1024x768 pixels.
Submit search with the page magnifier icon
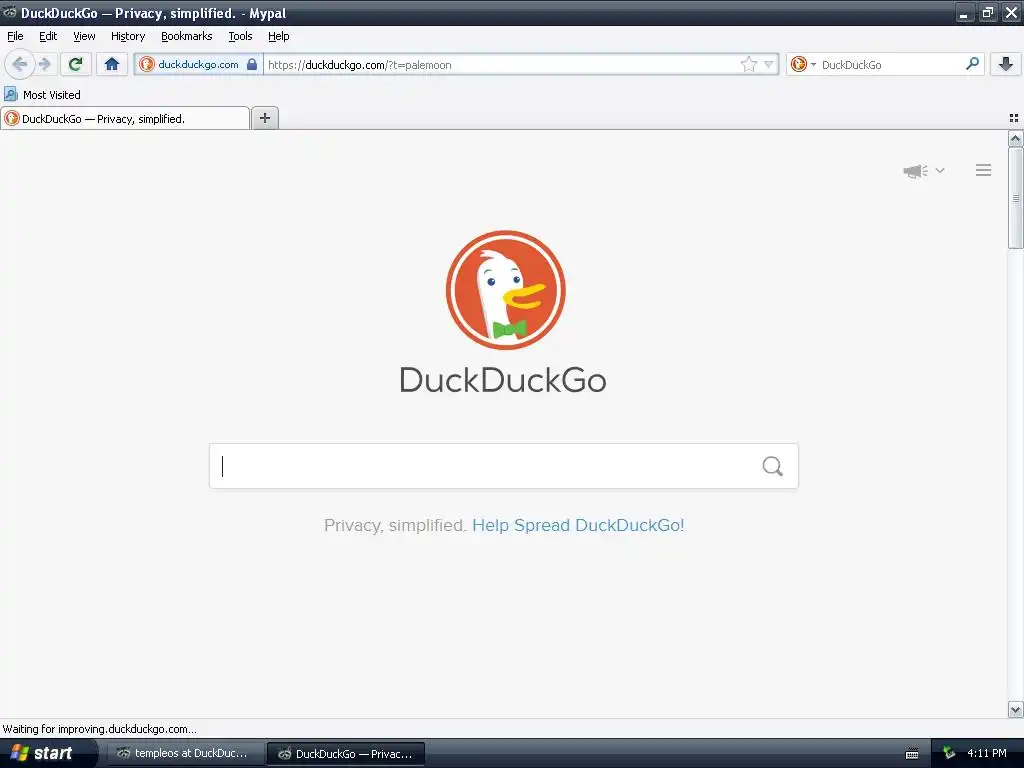773,466
